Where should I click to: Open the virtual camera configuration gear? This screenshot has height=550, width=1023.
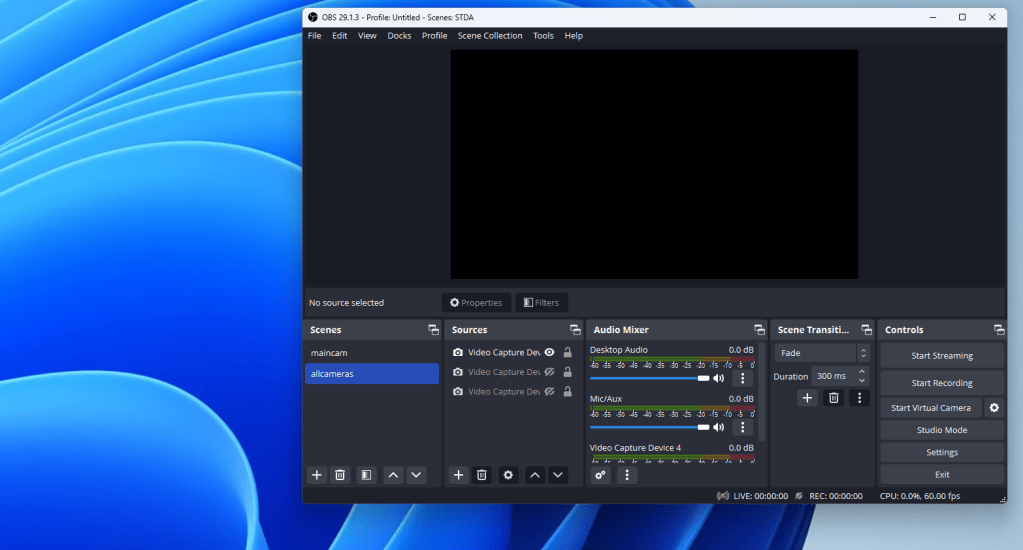click(994, 408)
